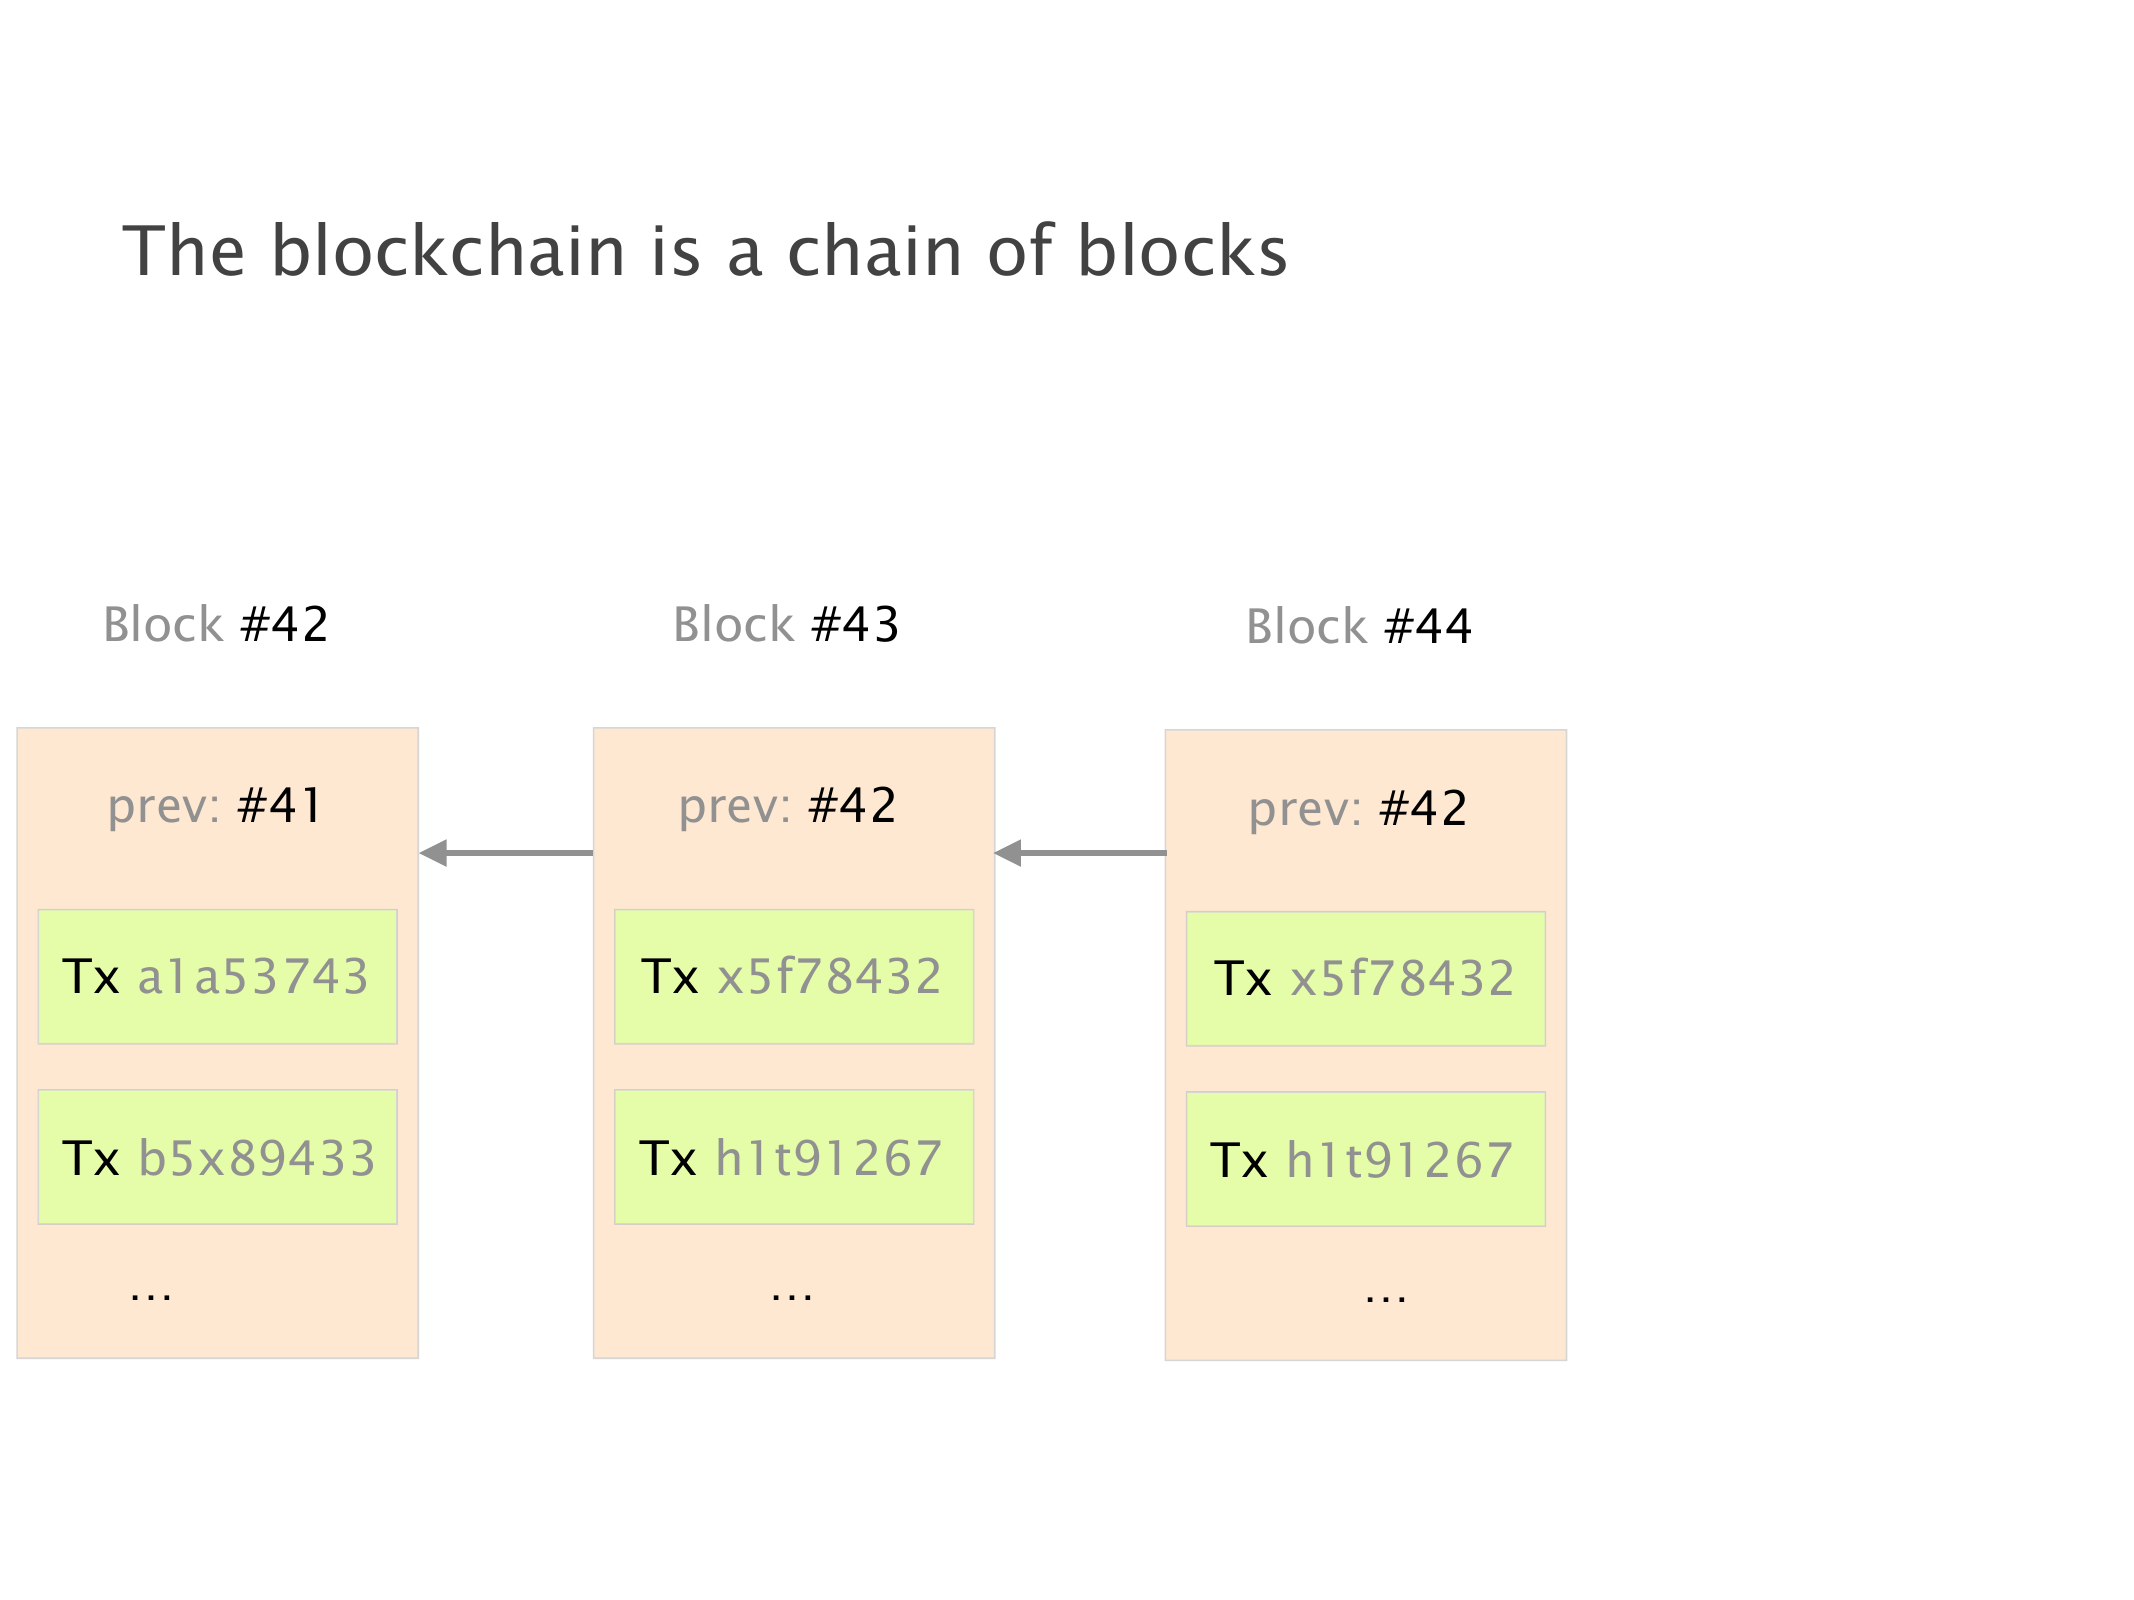Click the arrow from Block #44 to Block #43
Image resolution: width=2134 pixels, height=1600 pixels.
point(1080,853)
